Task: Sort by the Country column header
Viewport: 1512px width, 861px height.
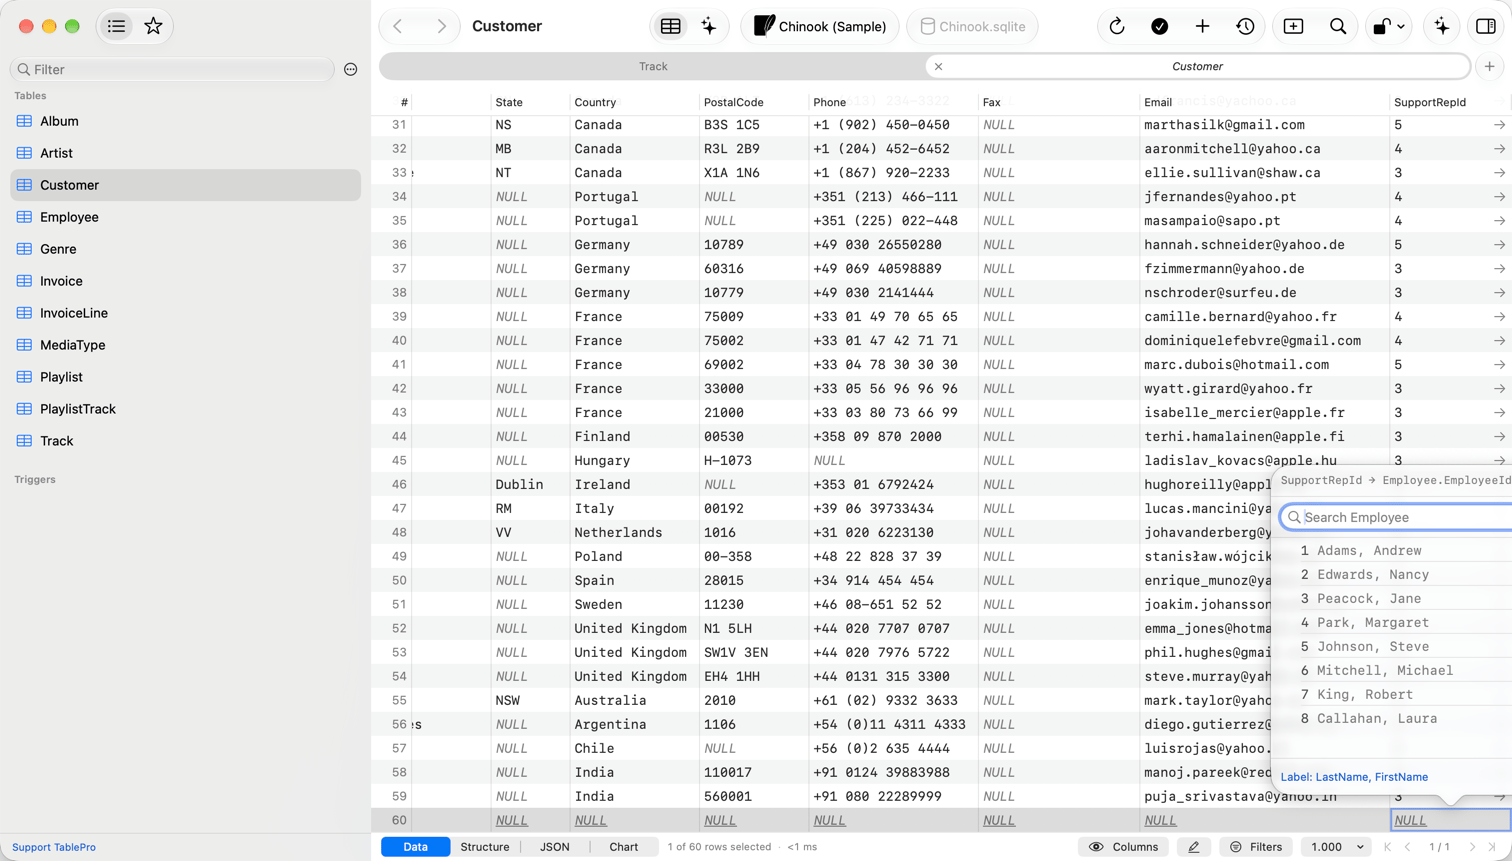Action: pyautogui.click(x=634, y=102)
